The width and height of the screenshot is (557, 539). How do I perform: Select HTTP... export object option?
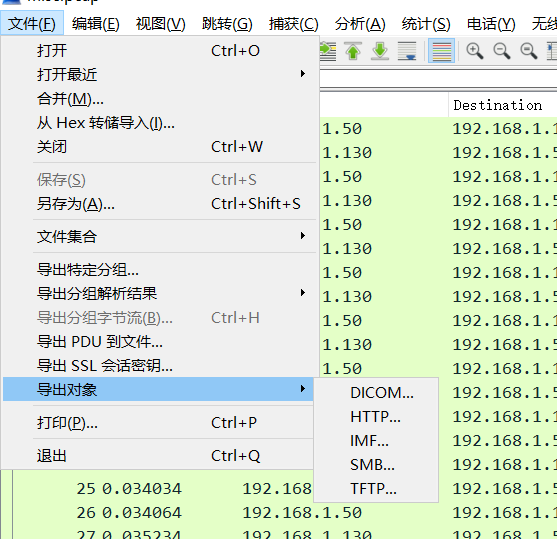point(376,417)
